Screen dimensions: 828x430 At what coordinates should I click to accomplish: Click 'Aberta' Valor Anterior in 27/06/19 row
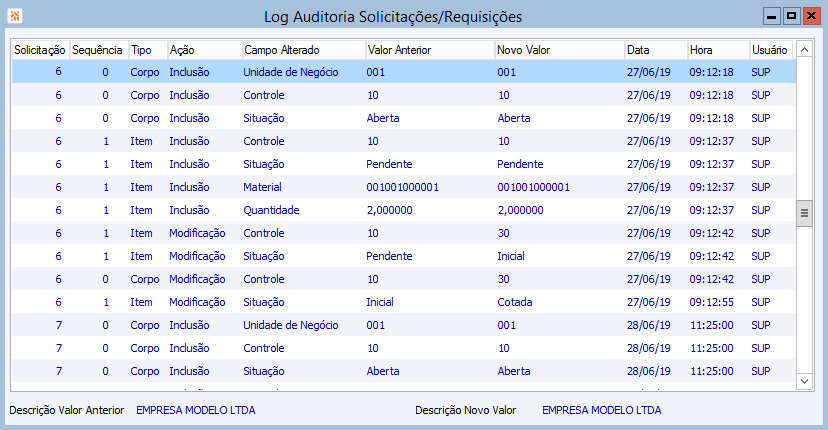[383, 118]
